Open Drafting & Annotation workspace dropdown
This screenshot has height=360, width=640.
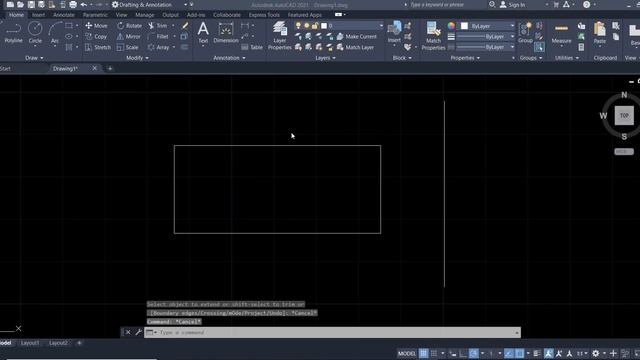coord(149,4)
